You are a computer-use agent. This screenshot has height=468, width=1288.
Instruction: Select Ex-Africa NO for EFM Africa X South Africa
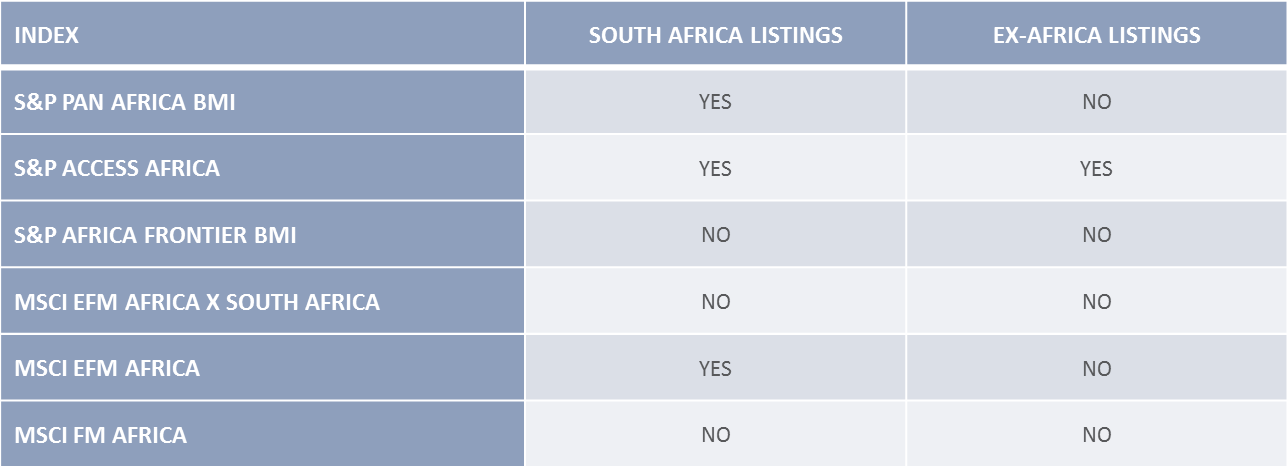[1096, 302]
